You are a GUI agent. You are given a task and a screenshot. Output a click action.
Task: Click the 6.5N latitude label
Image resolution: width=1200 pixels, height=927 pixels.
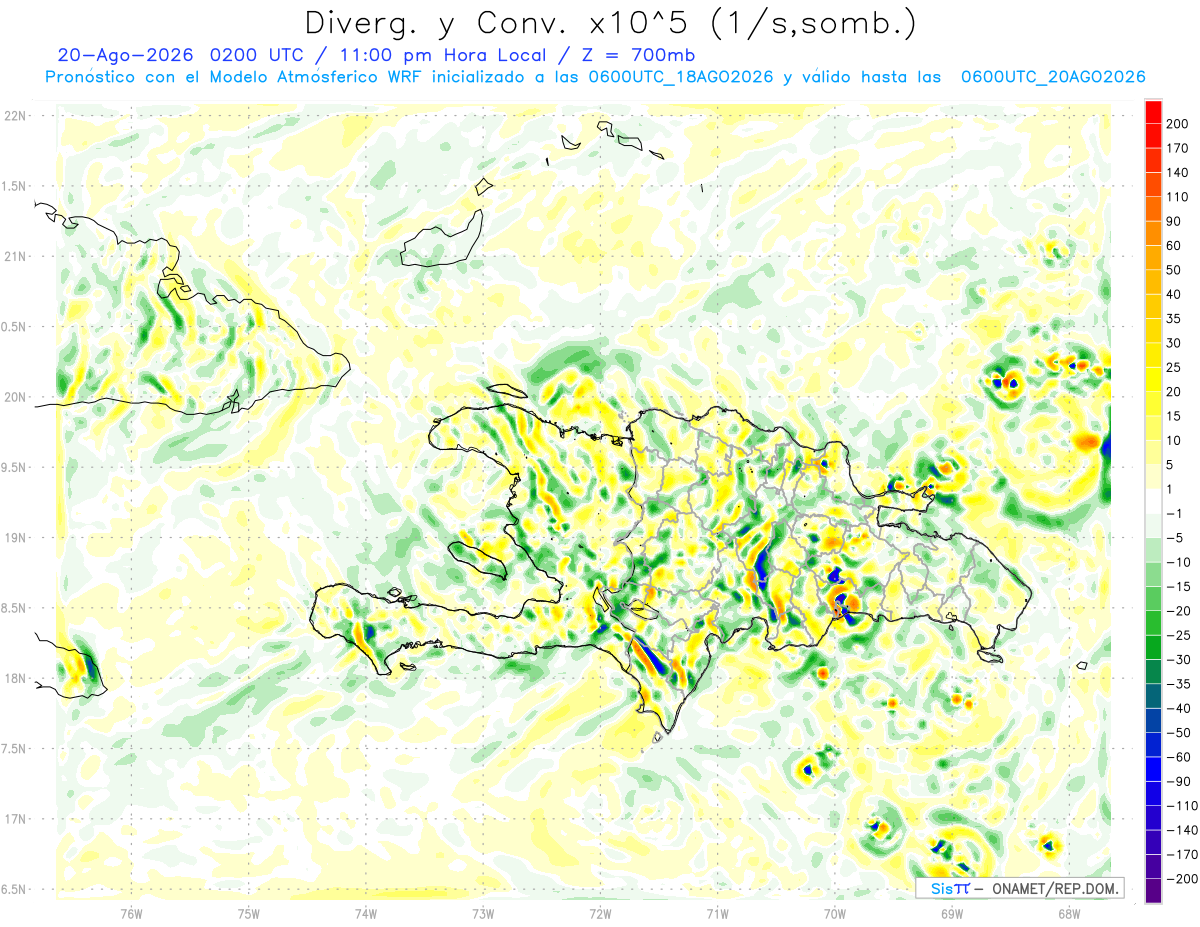point(15,889)
